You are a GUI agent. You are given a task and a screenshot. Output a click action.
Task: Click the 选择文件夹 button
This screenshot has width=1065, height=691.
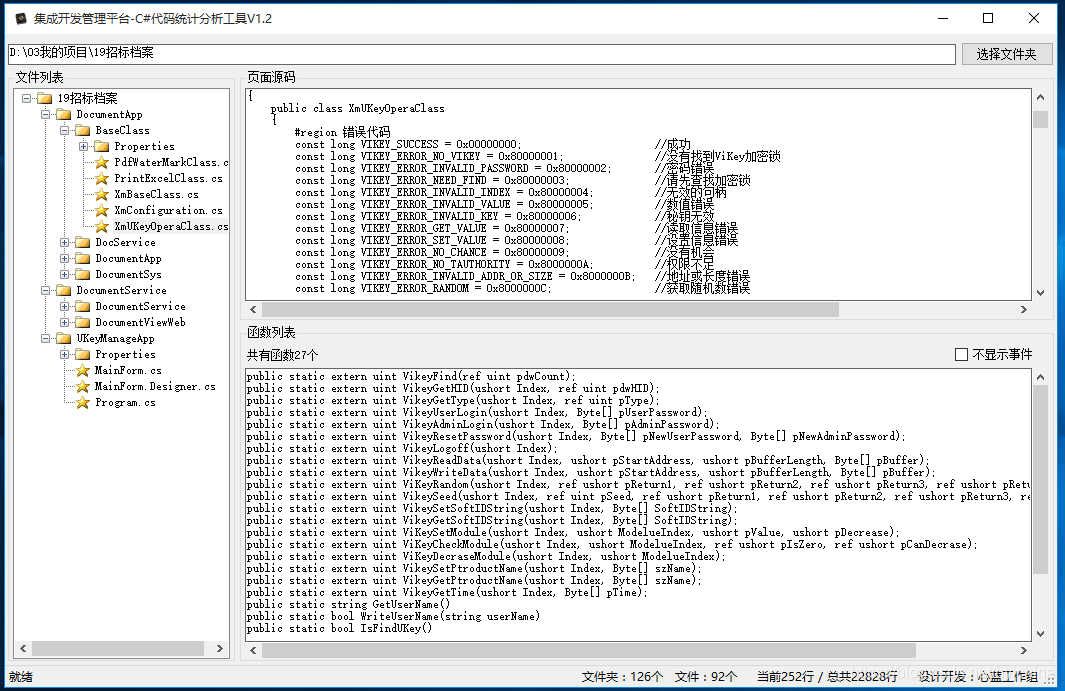pyautogui.click(x=1007, y=54)
